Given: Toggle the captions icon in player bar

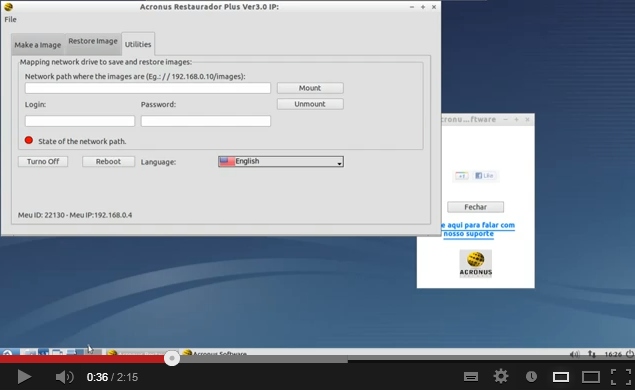Looking at the screenshot, I should pyautogui.click(x=471, y=377).
